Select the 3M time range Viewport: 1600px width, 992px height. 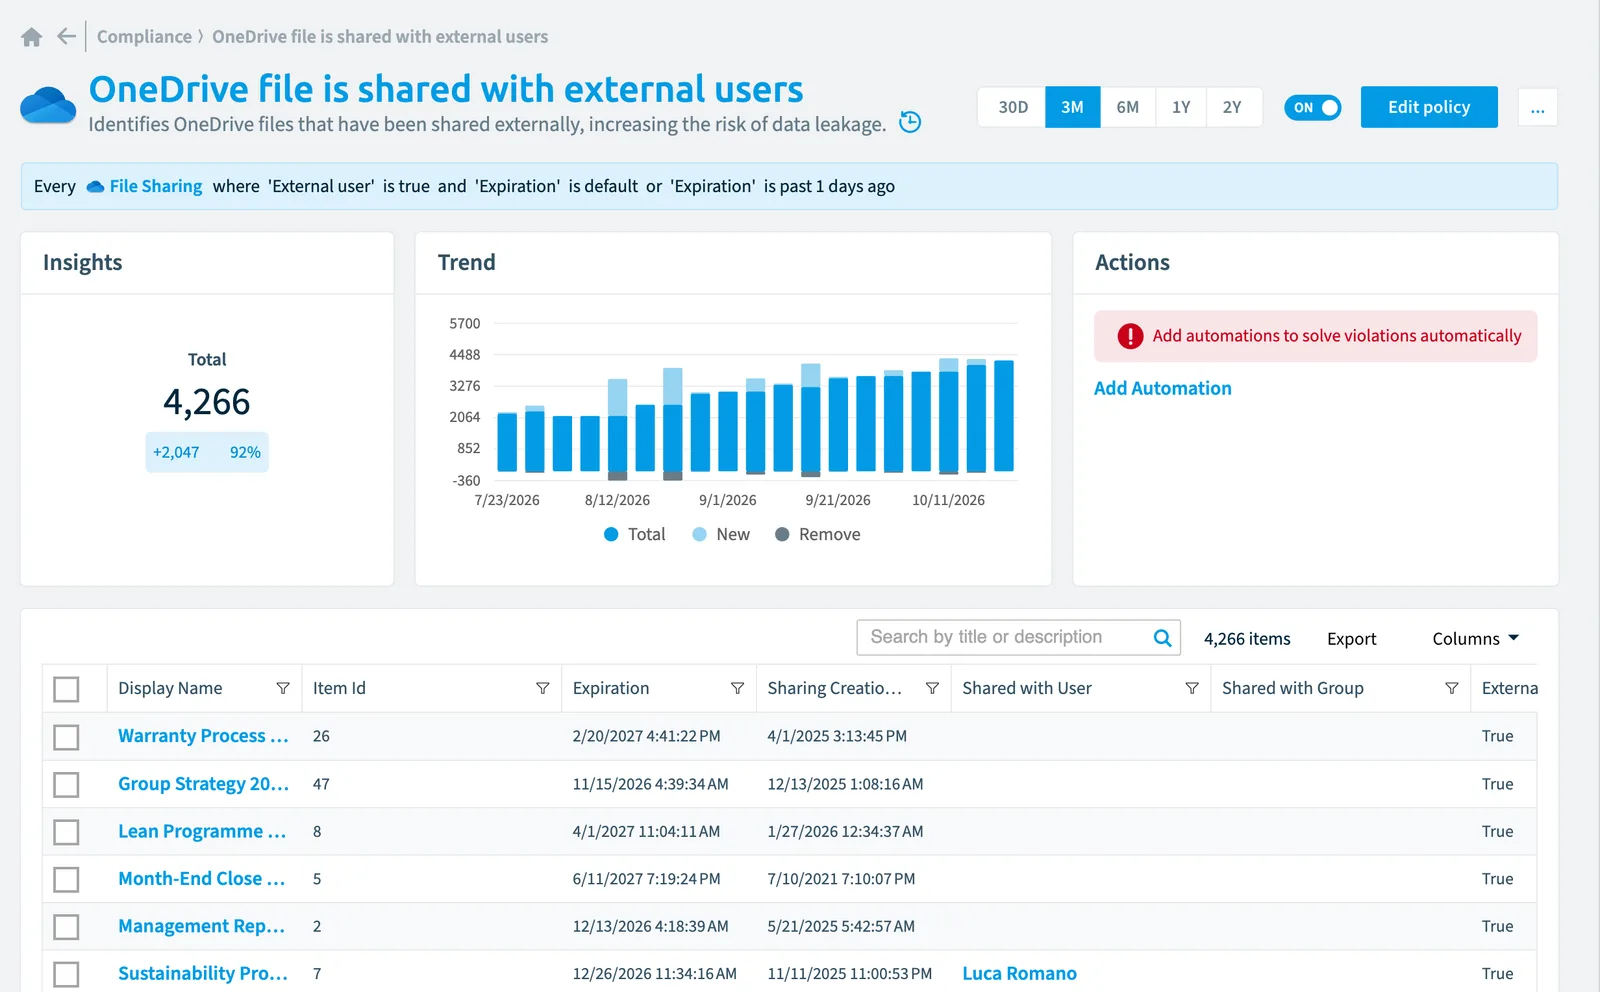pos(1072,107)
